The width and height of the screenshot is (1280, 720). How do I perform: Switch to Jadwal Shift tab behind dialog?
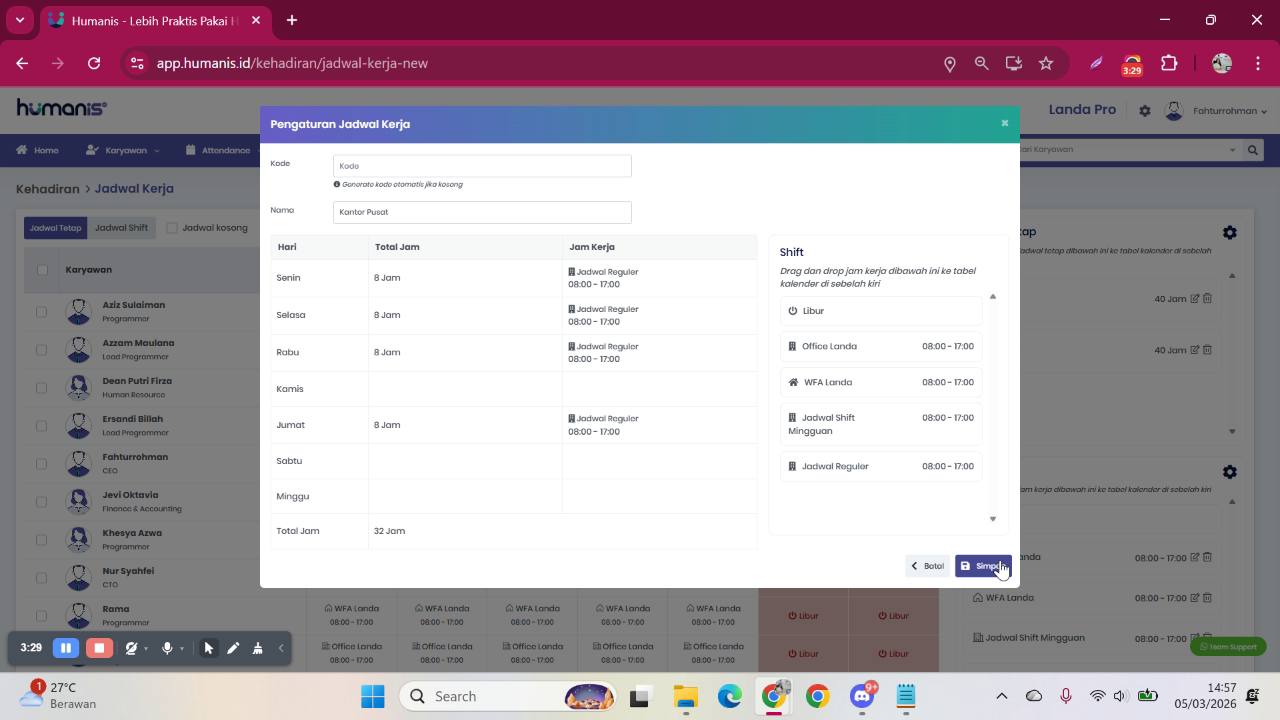pos(121,228)
